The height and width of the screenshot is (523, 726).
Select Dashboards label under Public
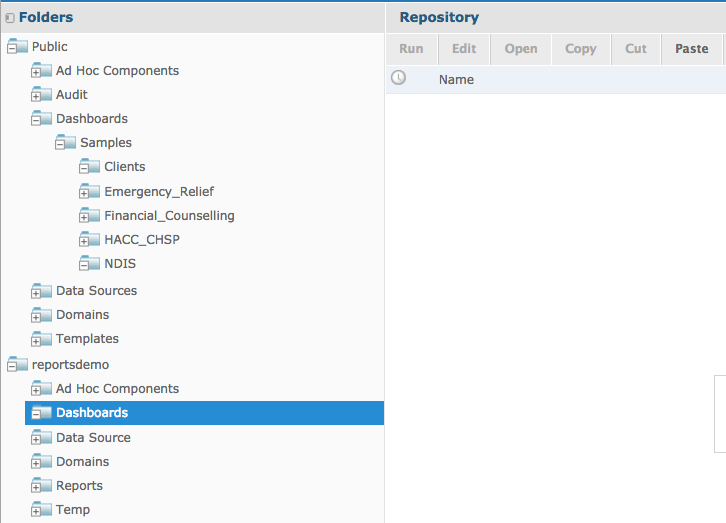click(x=92, y=118)
